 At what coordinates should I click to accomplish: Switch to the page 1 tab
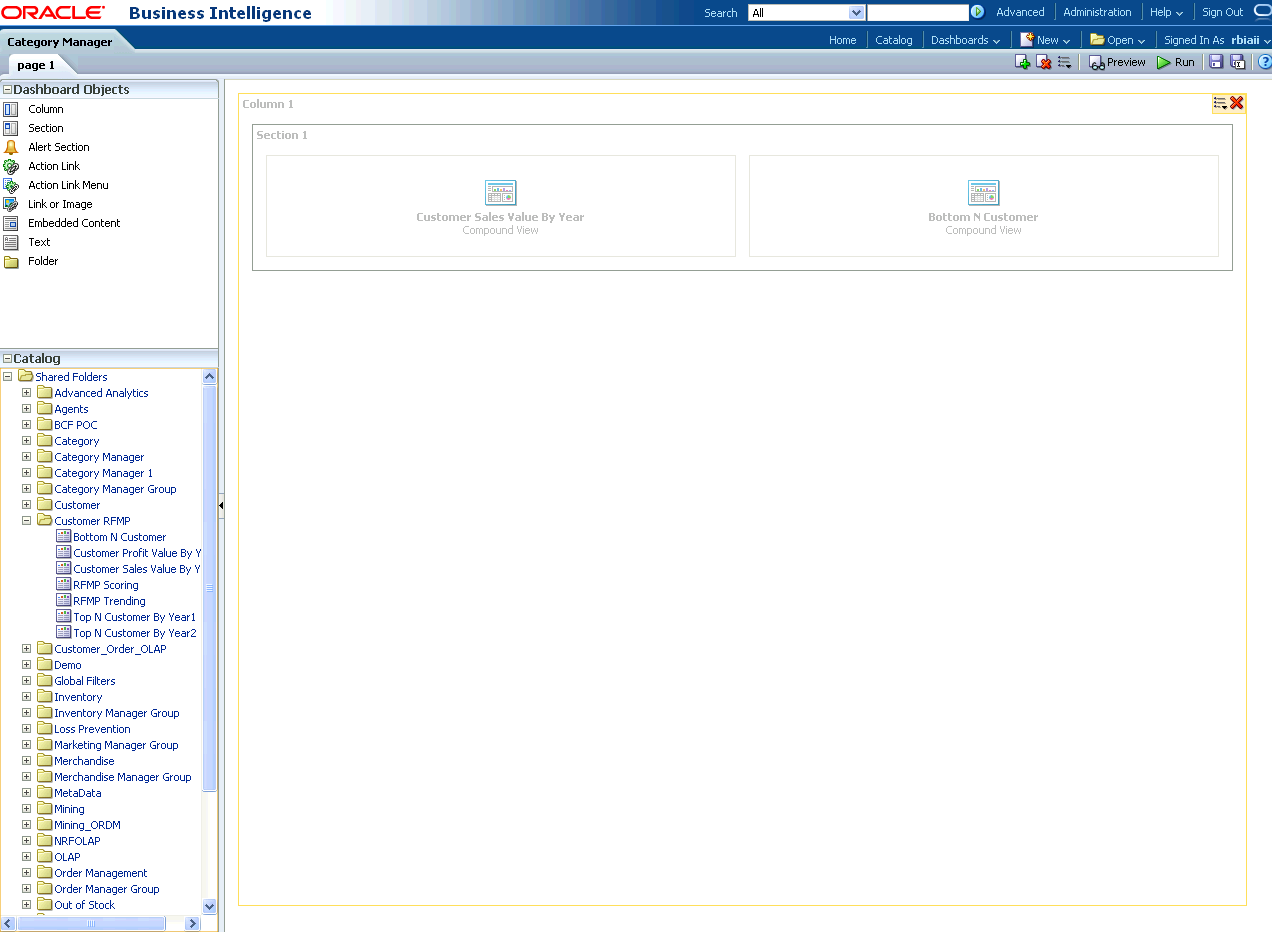pos(36,65)
